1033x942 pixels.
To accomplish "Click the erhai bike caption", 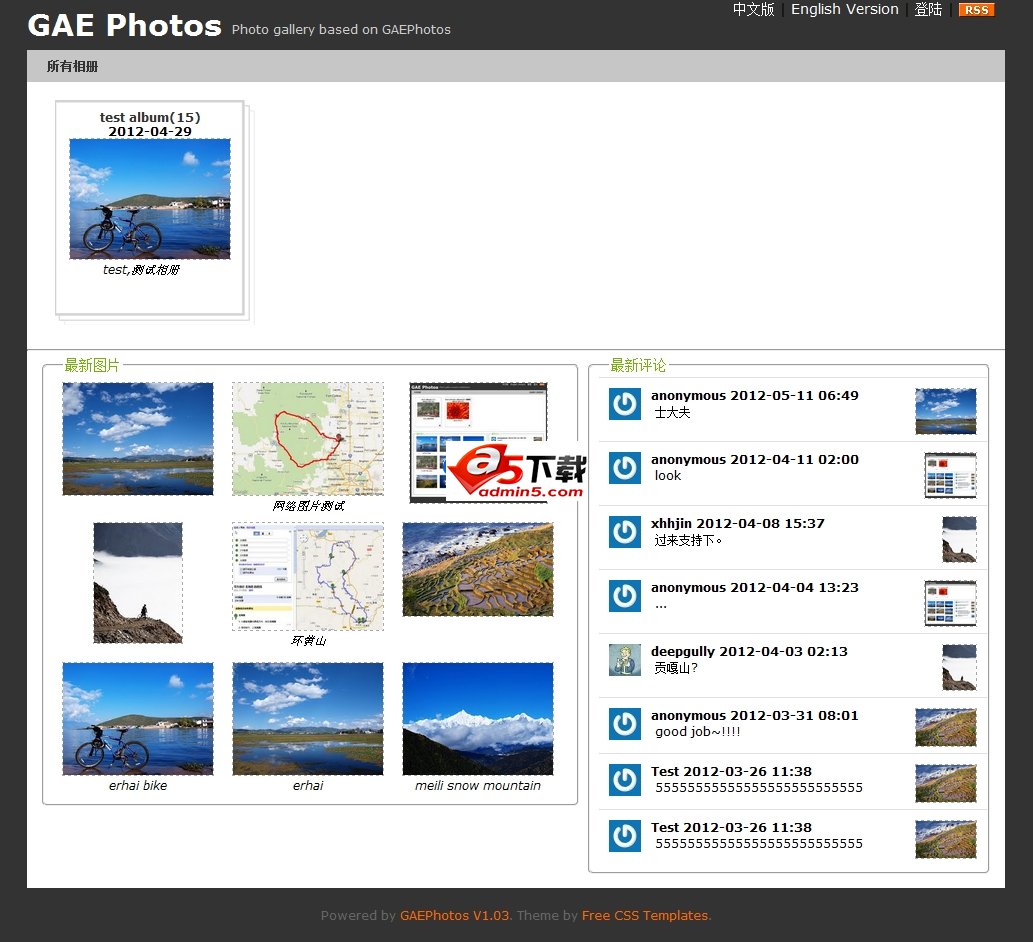I will 138,786.
